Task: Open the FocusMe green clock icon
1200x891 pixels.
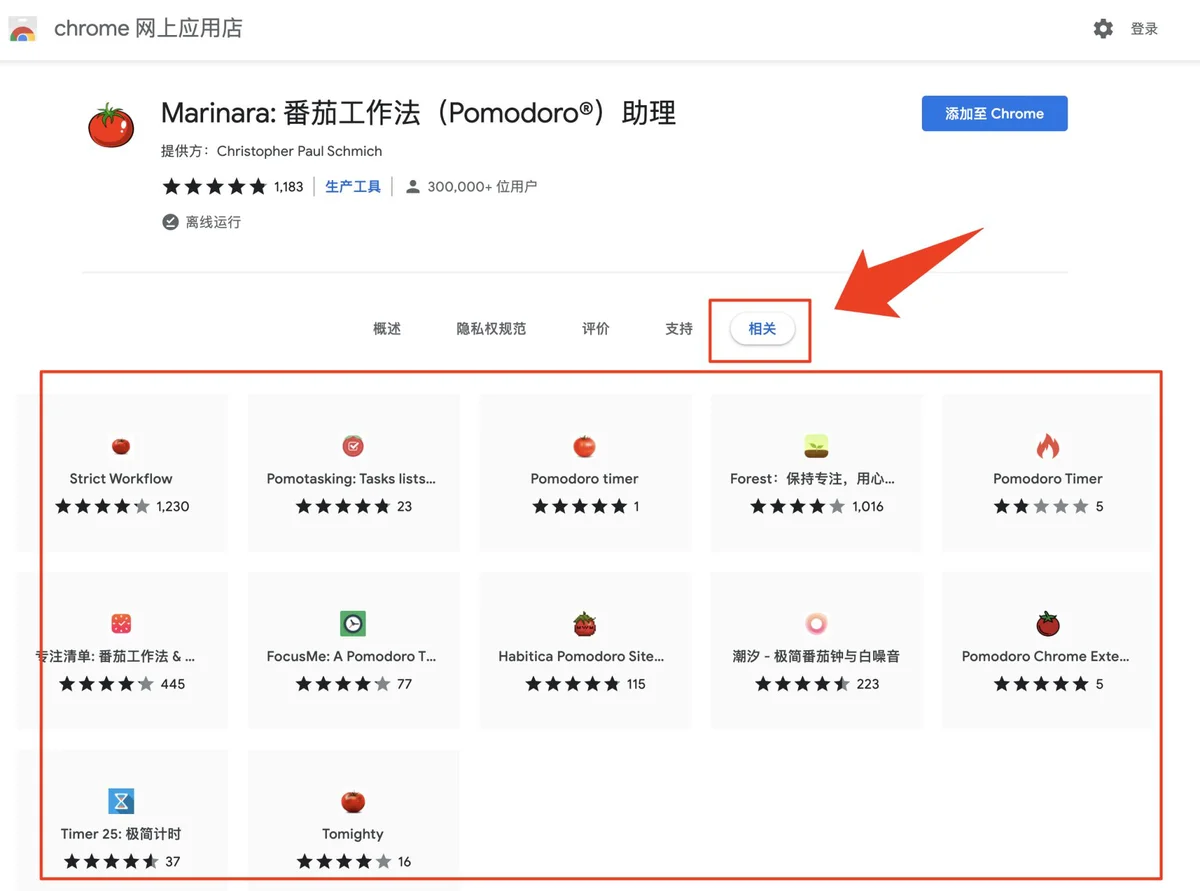Action: (x=353, y=624)
